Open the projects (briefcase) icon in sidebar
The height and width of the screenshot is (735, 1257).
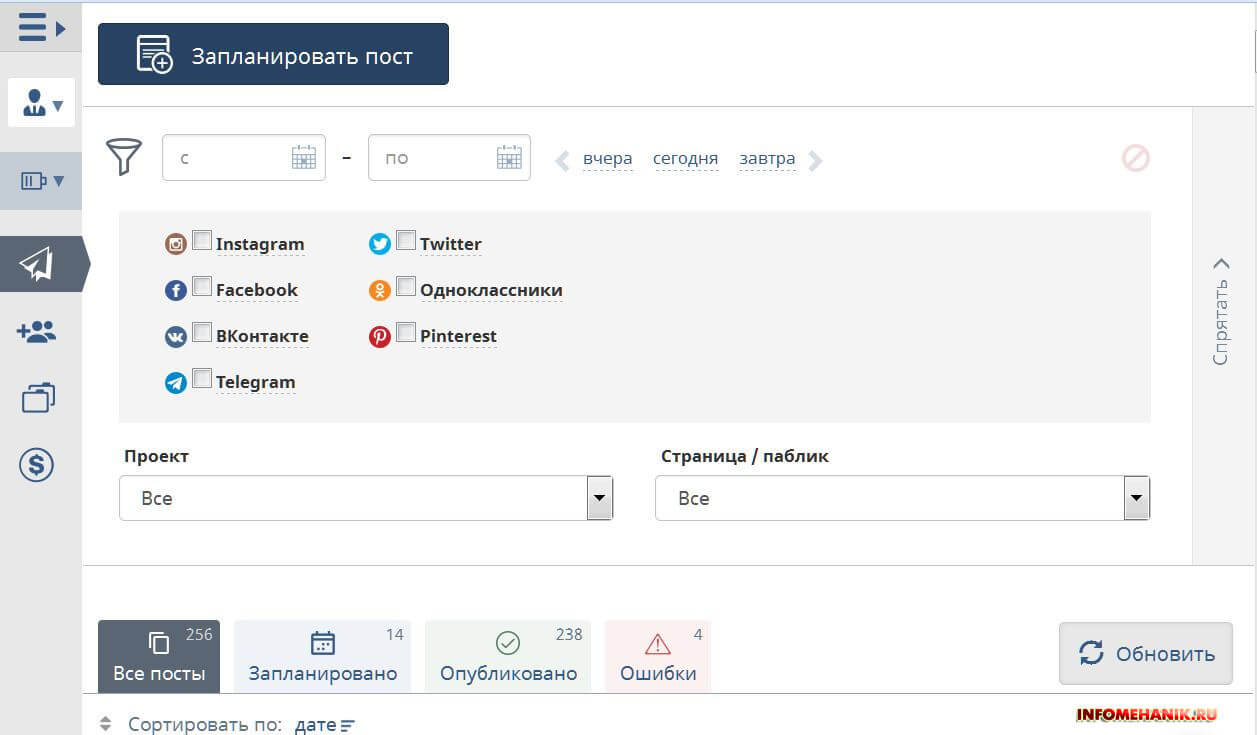(x=36, y=397)
